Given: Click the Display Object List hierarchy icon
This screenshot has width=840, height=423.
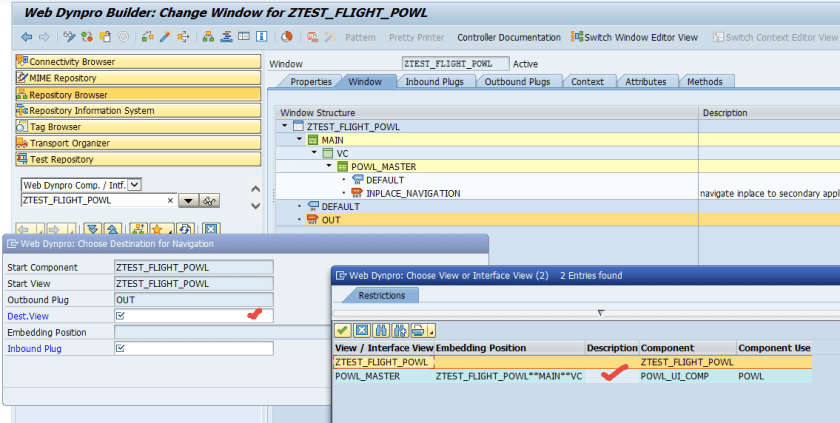Looking at the screenshot, I should tap(208, 37).
